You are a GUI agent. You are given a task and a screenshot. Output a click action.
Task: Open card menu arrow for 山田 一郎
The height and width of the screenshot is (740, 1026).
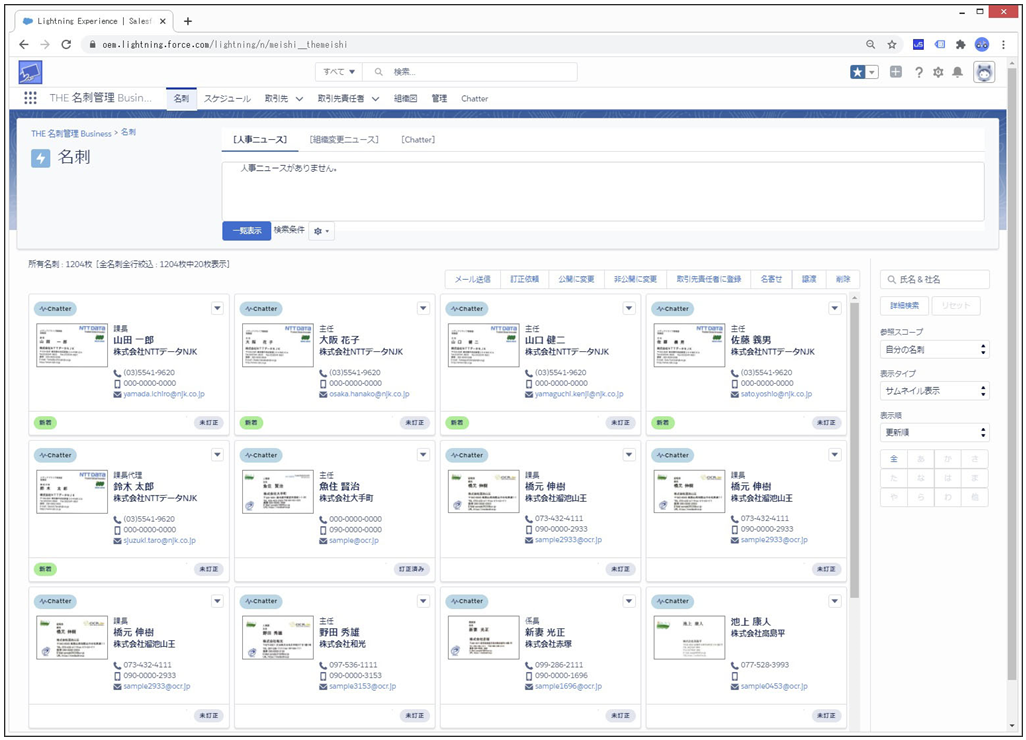click(218, 308)
